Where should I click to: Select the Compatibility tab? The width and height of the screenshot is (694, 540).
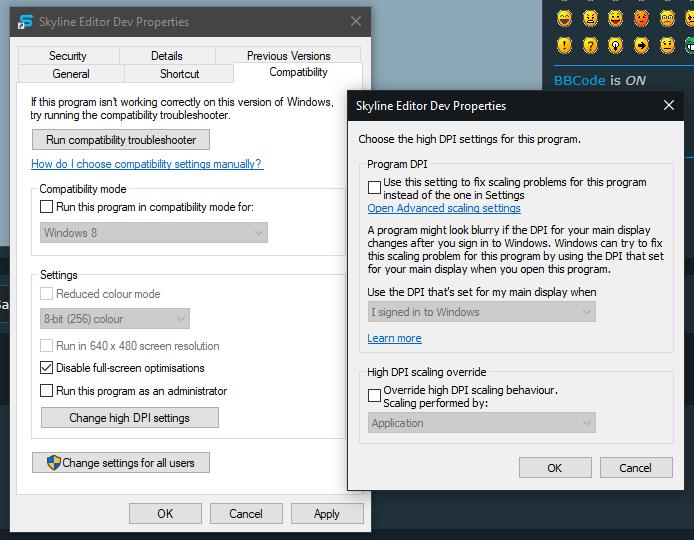(298, 72)
